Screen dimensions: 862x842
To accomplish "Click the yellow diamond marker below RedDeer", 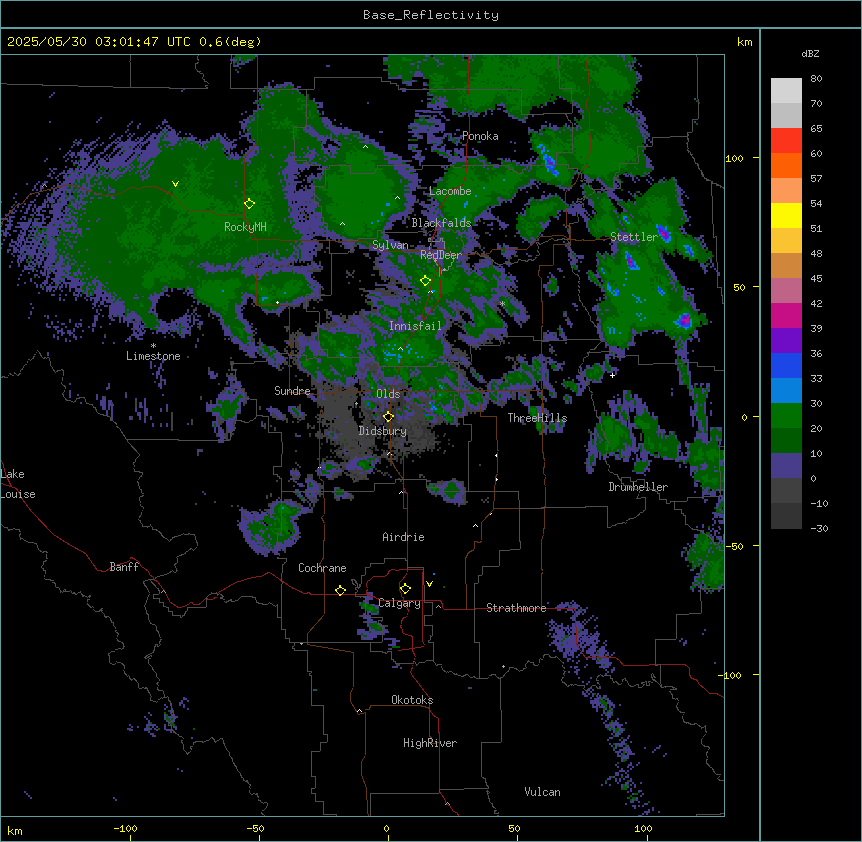I will coord(425,281).
